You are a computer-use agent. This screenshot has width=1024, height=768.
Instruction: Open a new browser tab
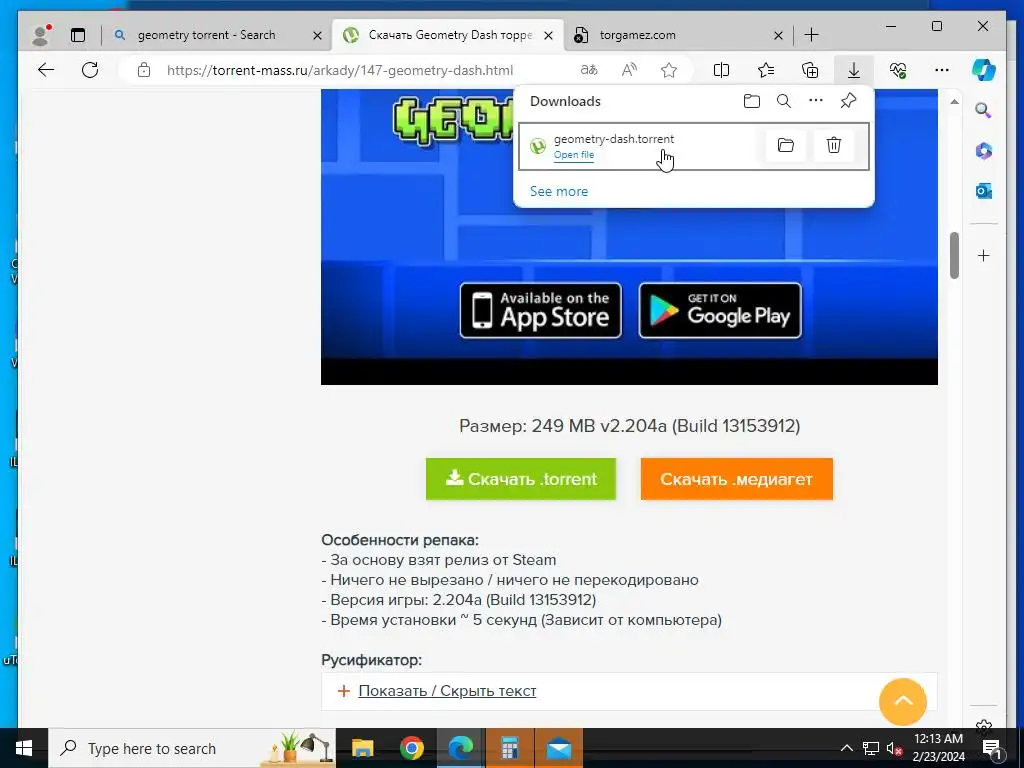(x=811, y=35)
